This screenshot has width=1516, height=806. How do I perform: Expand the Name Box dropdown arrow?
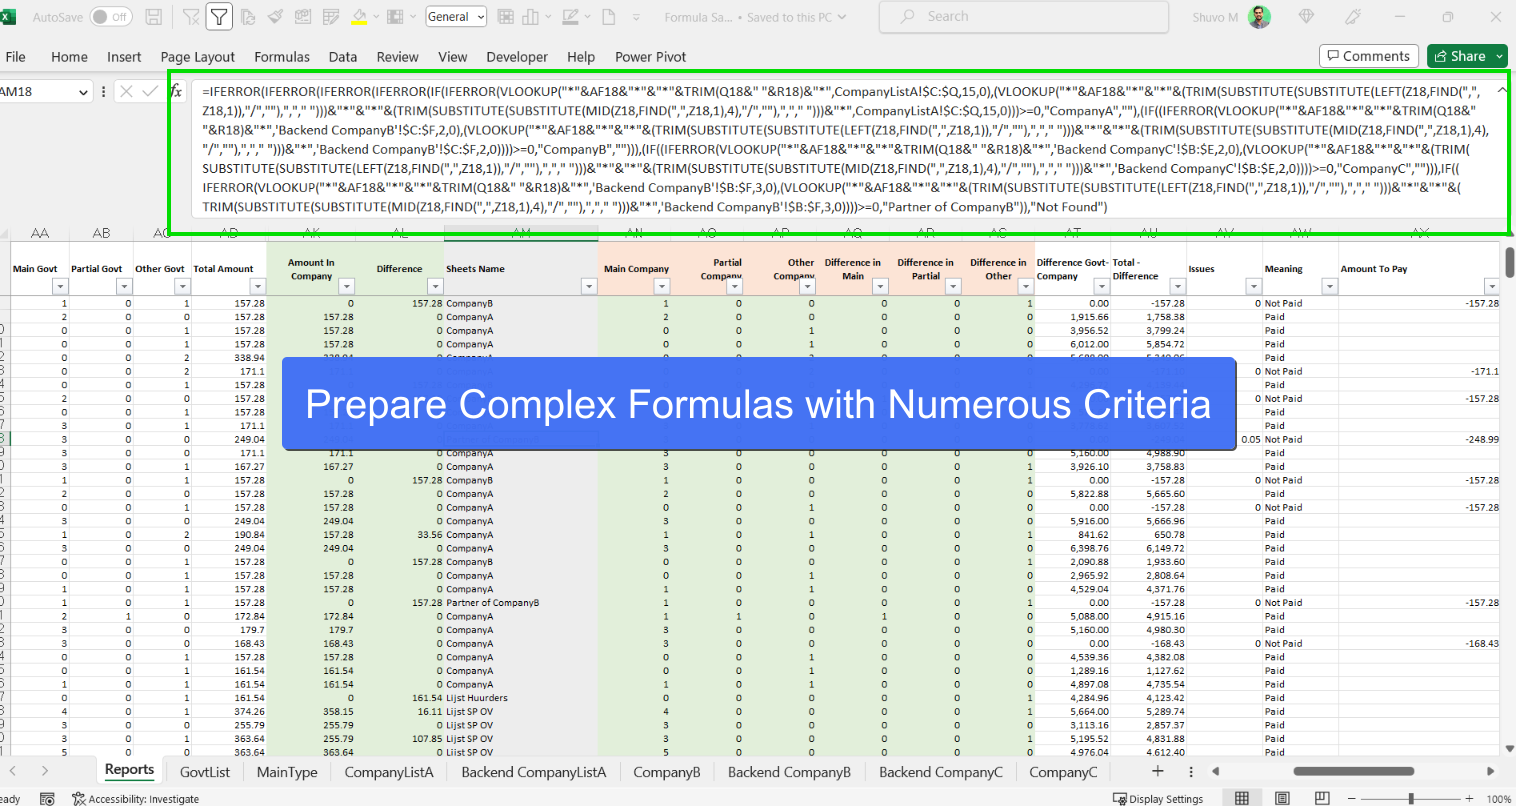[83, 92]
